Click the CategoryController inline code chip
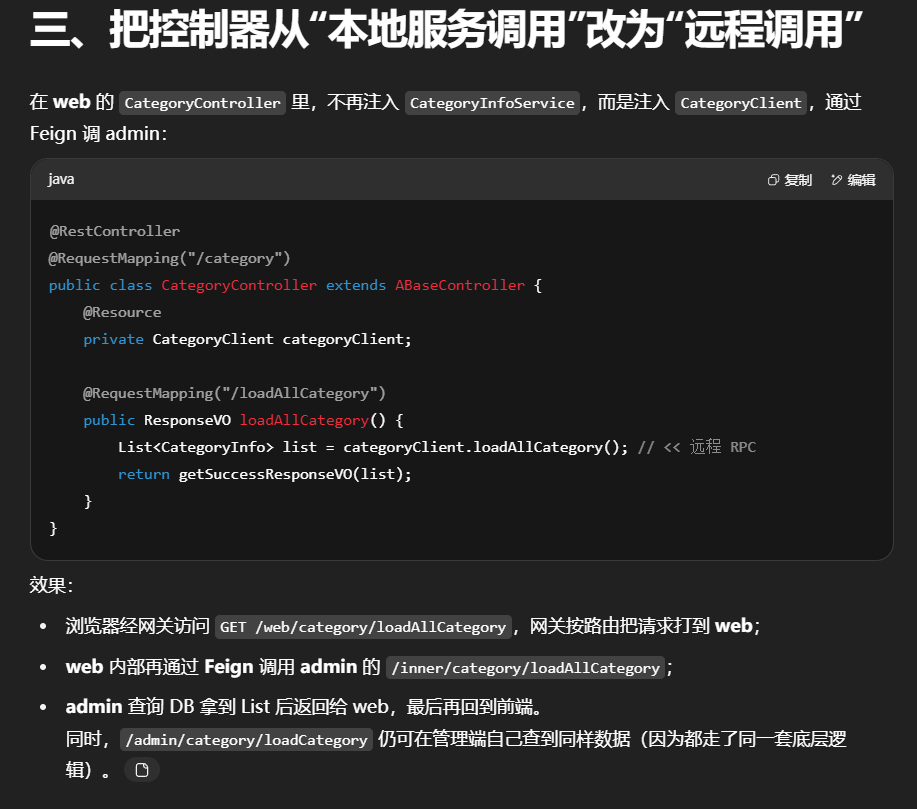 click(x=202, y=103)
